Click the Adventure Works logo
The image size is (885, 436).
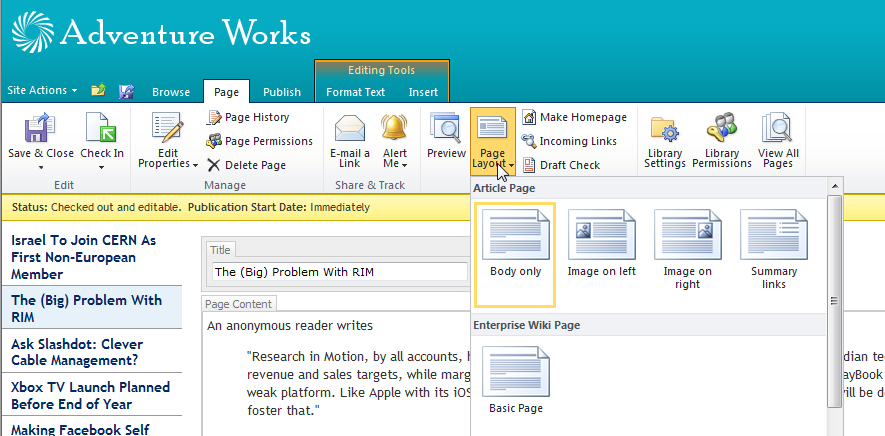pyautogui.click(x=33, y=32)
